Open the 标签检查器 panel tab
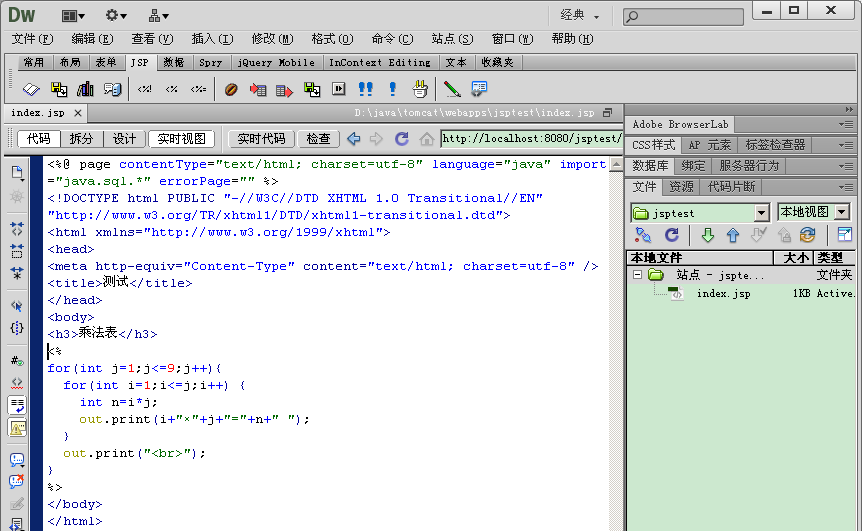The height and width of the screenshot is (531, 862). (775, 145)
